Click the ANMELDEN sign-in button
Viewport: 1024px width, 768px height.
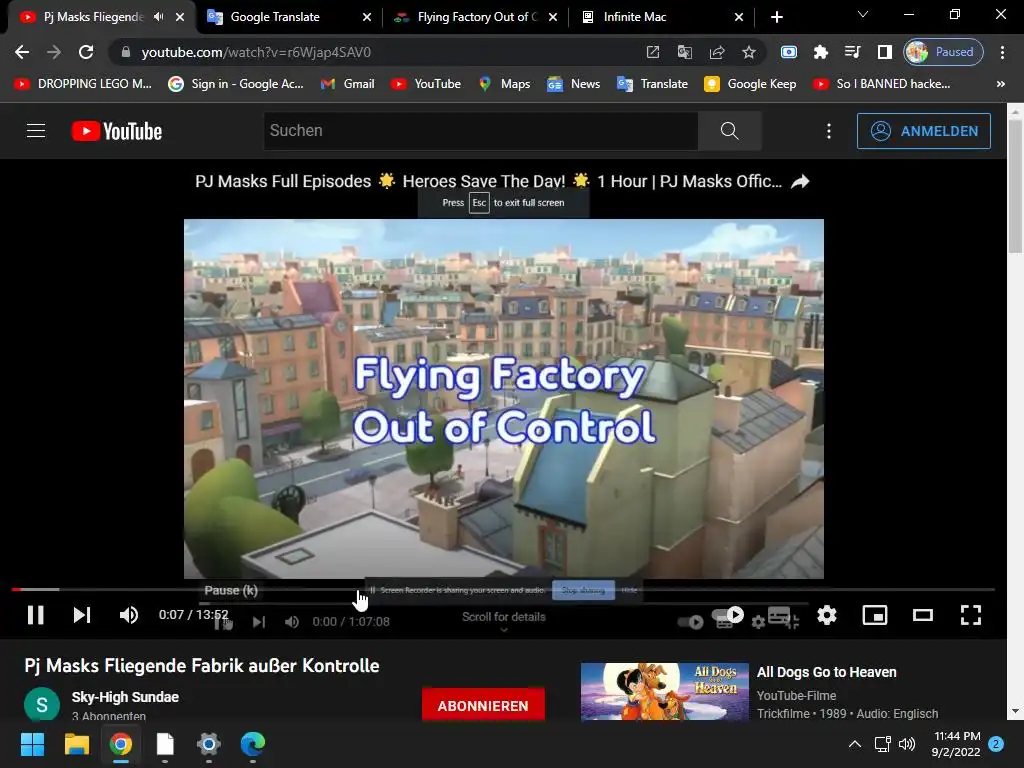click(x=923, y=131)
